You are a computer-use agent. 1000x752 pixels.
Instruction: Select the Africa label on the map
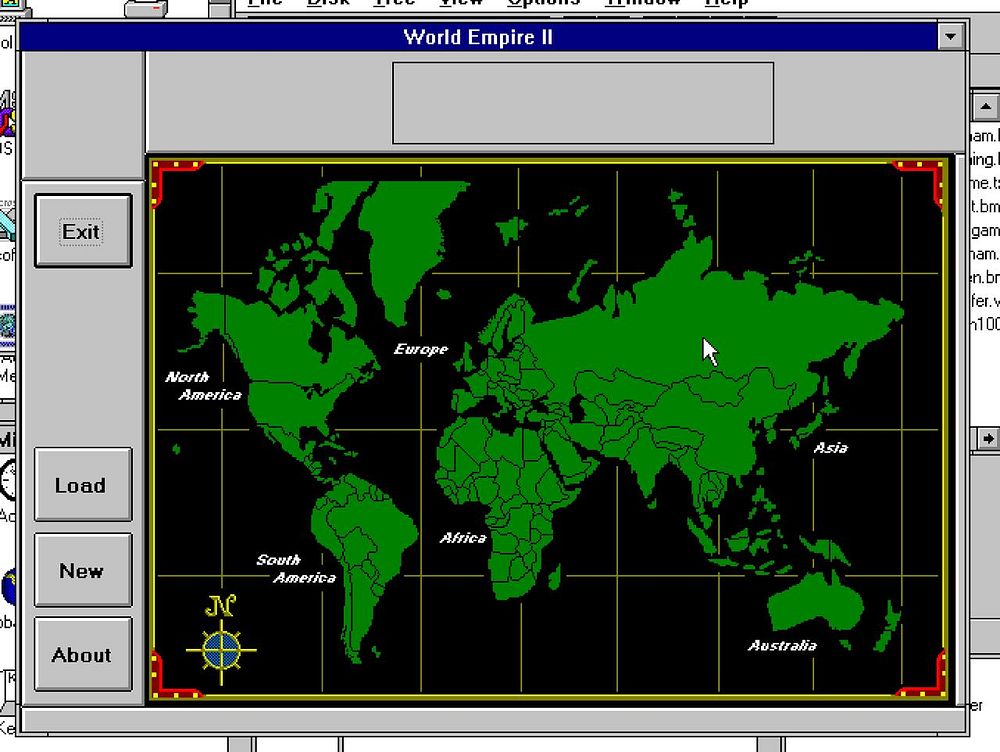(x=463, y=538)
